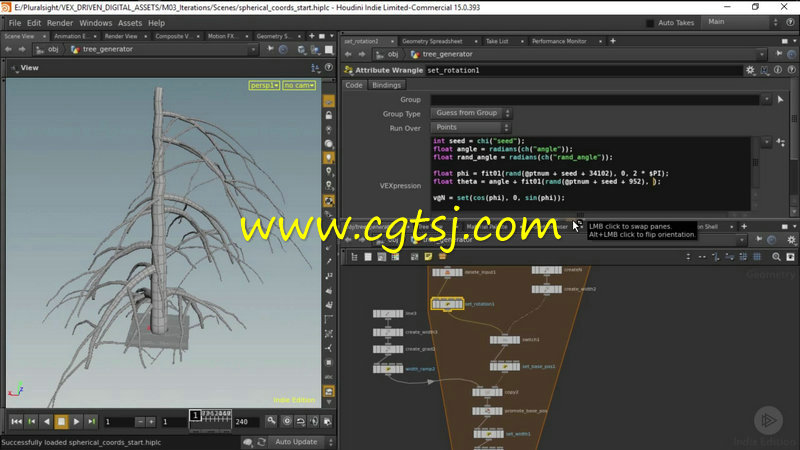Click the network view search magnifier

(776, 257)
